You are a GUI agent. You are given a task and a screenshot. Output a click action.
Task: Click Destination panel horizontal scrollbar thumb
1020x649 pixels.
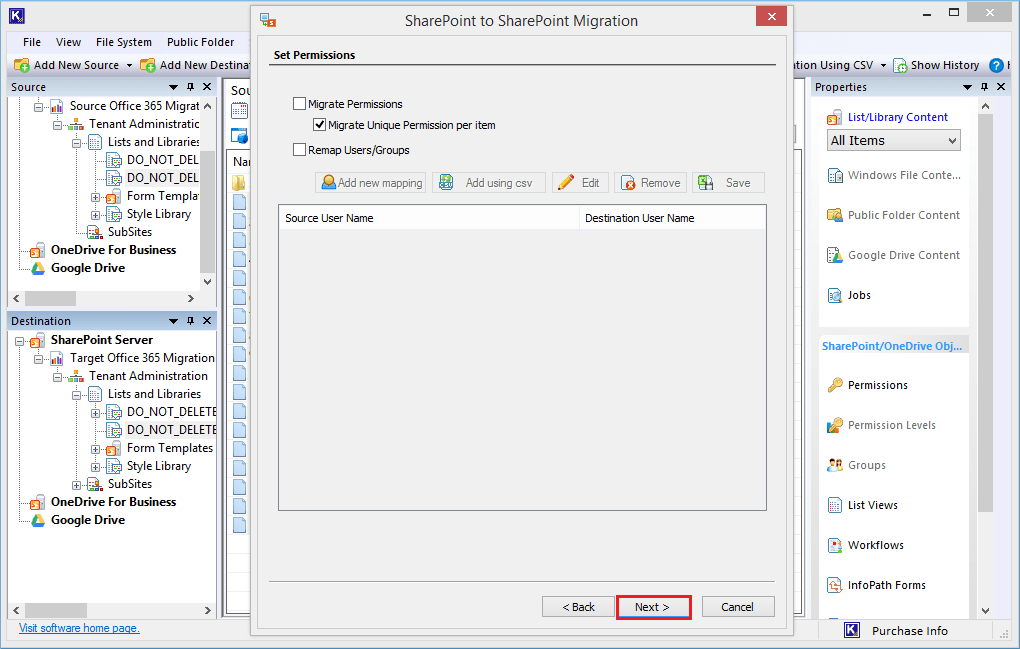tap(56, 611)
